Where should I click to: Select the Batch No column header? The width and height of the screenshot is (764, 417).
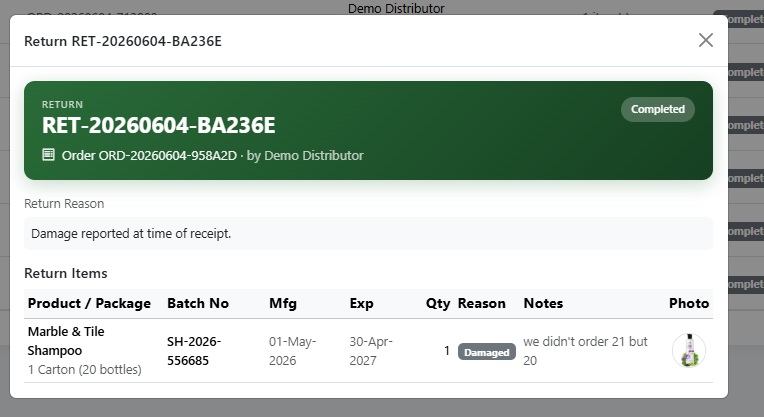click(198, 303)
